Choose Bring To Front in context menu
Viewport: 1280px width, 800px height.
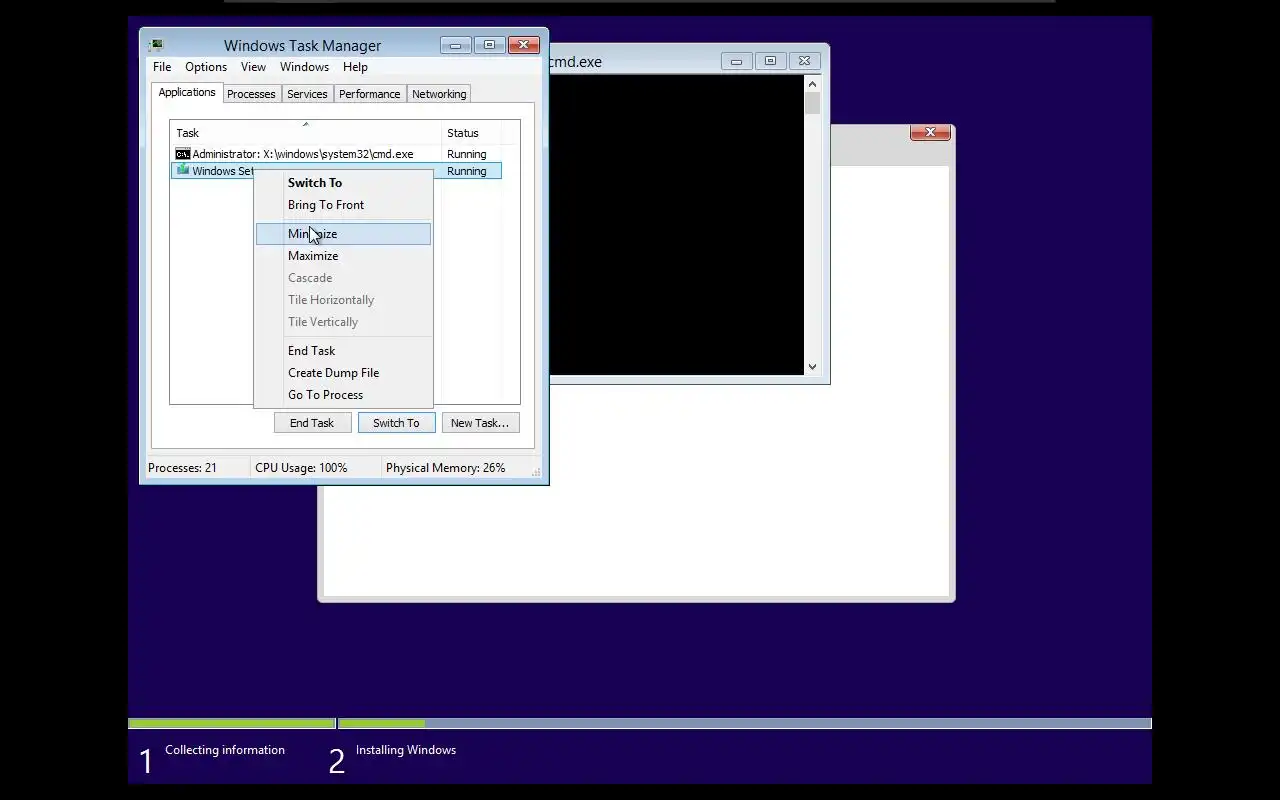[343, 205]
